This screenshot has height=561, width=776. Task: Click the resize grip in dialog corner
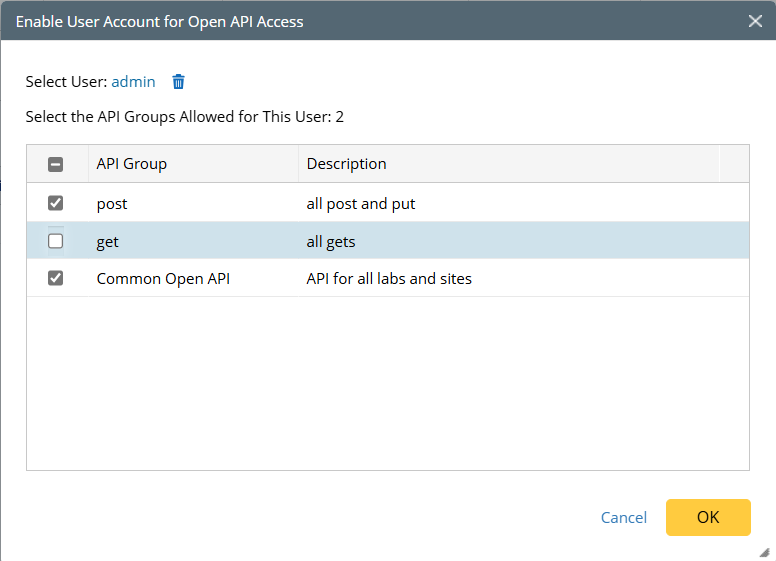(x=765, y=551)
